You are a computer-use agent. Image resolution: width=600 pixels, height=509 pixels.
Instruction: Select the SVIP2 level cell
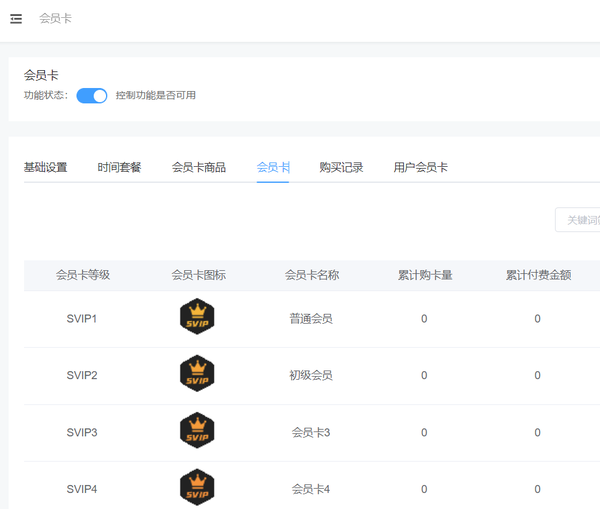[x=82, y=375]
